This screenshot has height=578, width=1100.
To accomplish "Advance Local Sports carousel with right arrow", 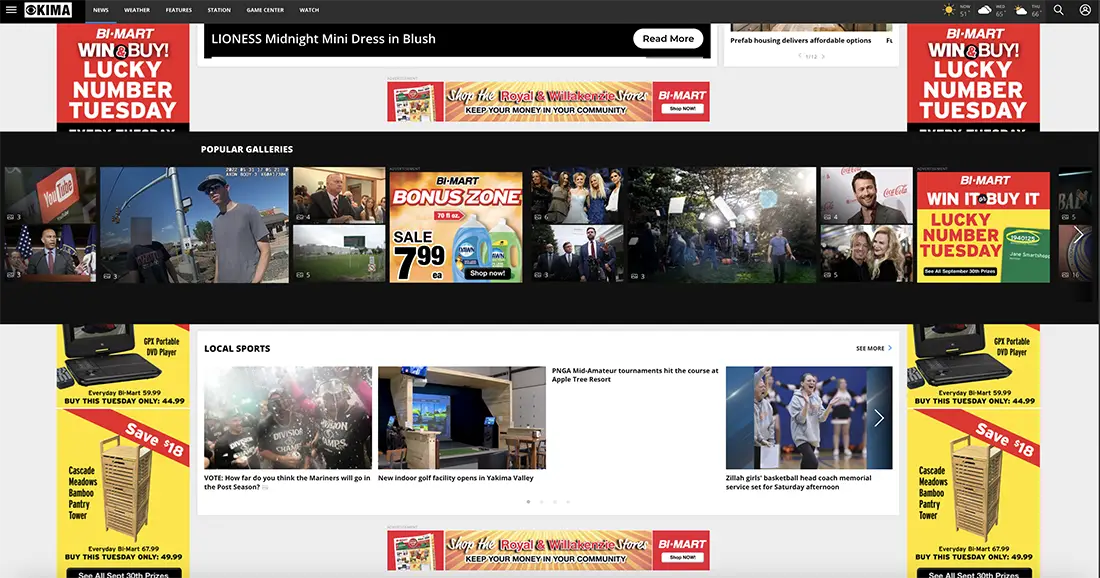I will click(x=879, y=418).
